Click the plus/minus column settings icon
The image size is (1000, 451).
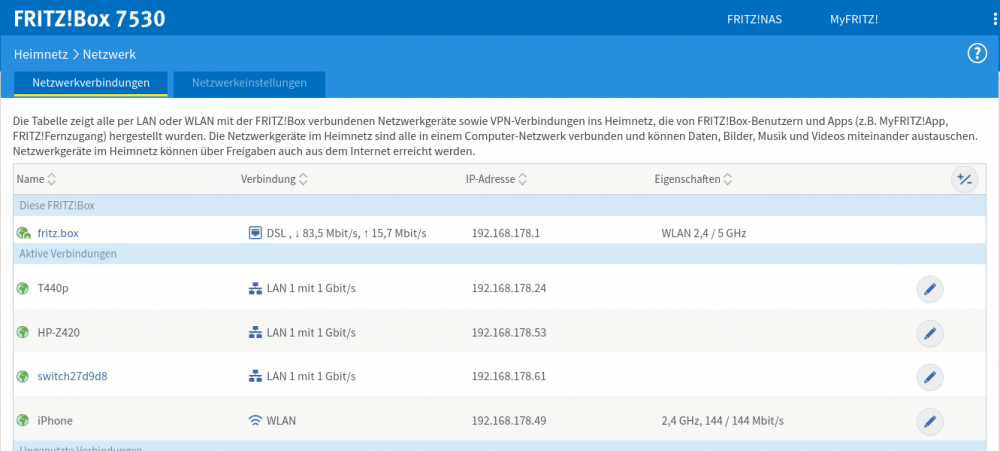pos(964,180)
